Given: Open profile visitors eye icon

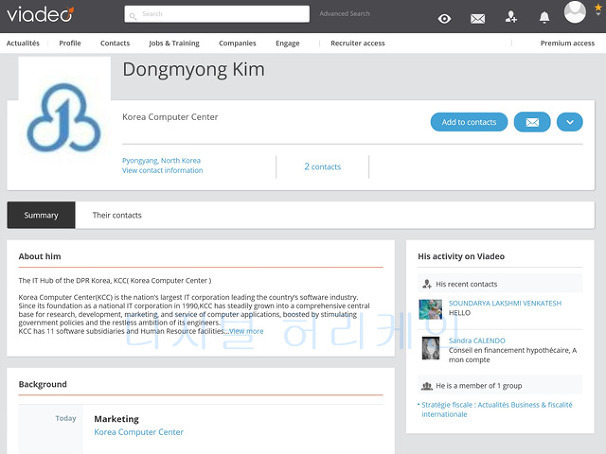Looking at the screenshot, I should click(444, 19).
